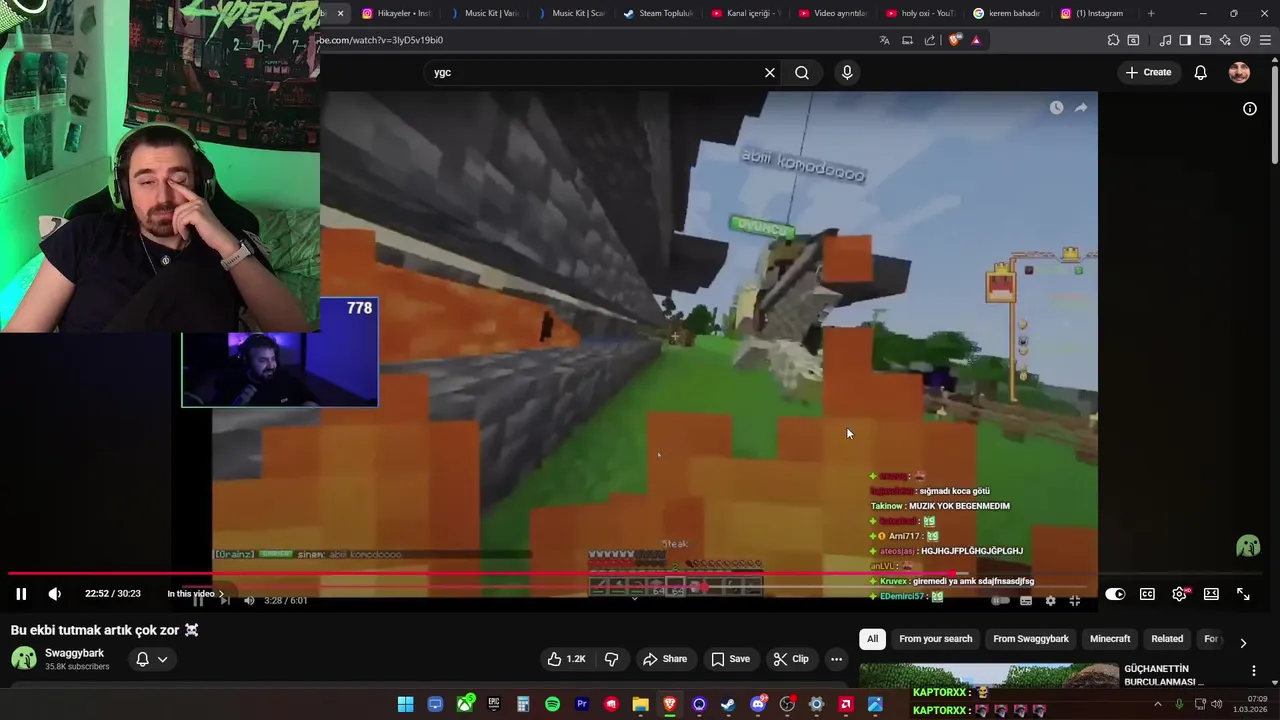The image size is (1280, 720).
Task: Open Spotify from the taskbar
Action: pos(553,704)
